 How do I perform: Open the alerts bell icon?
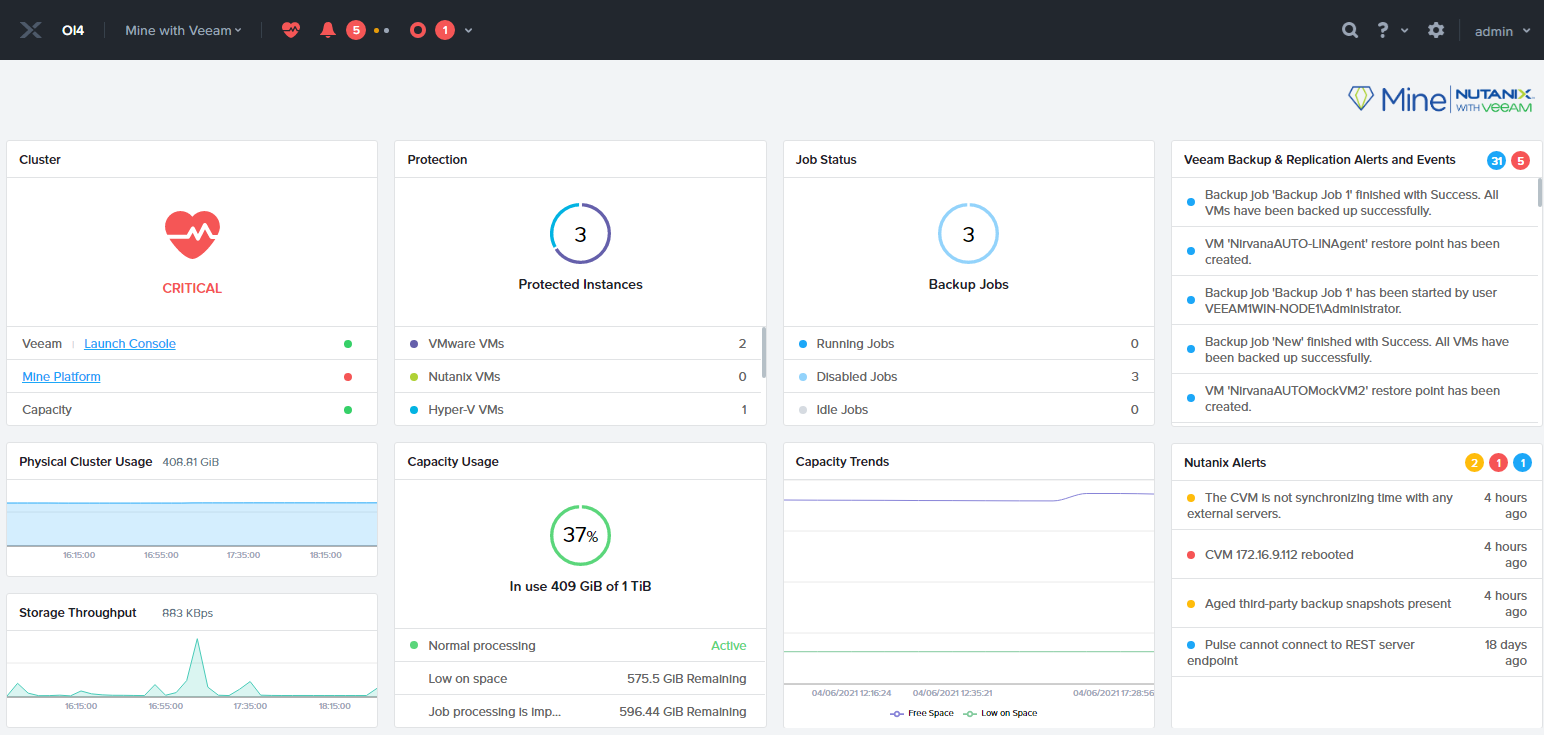click(327, 30)
